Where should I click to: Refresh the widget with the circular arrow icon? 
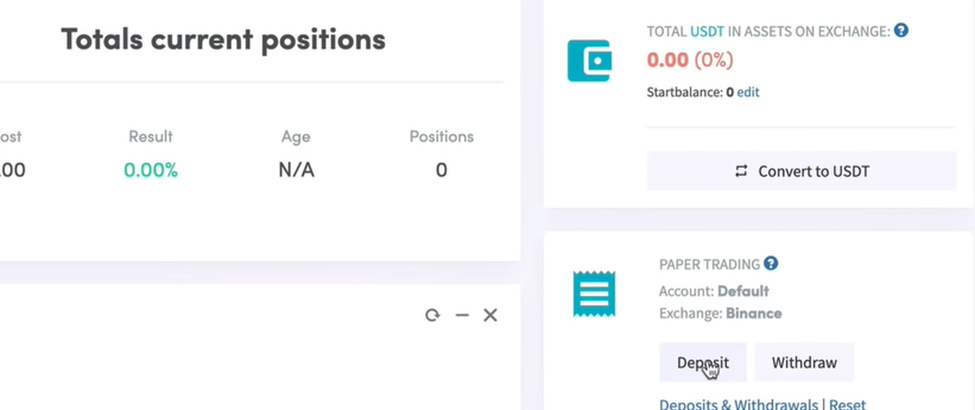click(432, 315)
